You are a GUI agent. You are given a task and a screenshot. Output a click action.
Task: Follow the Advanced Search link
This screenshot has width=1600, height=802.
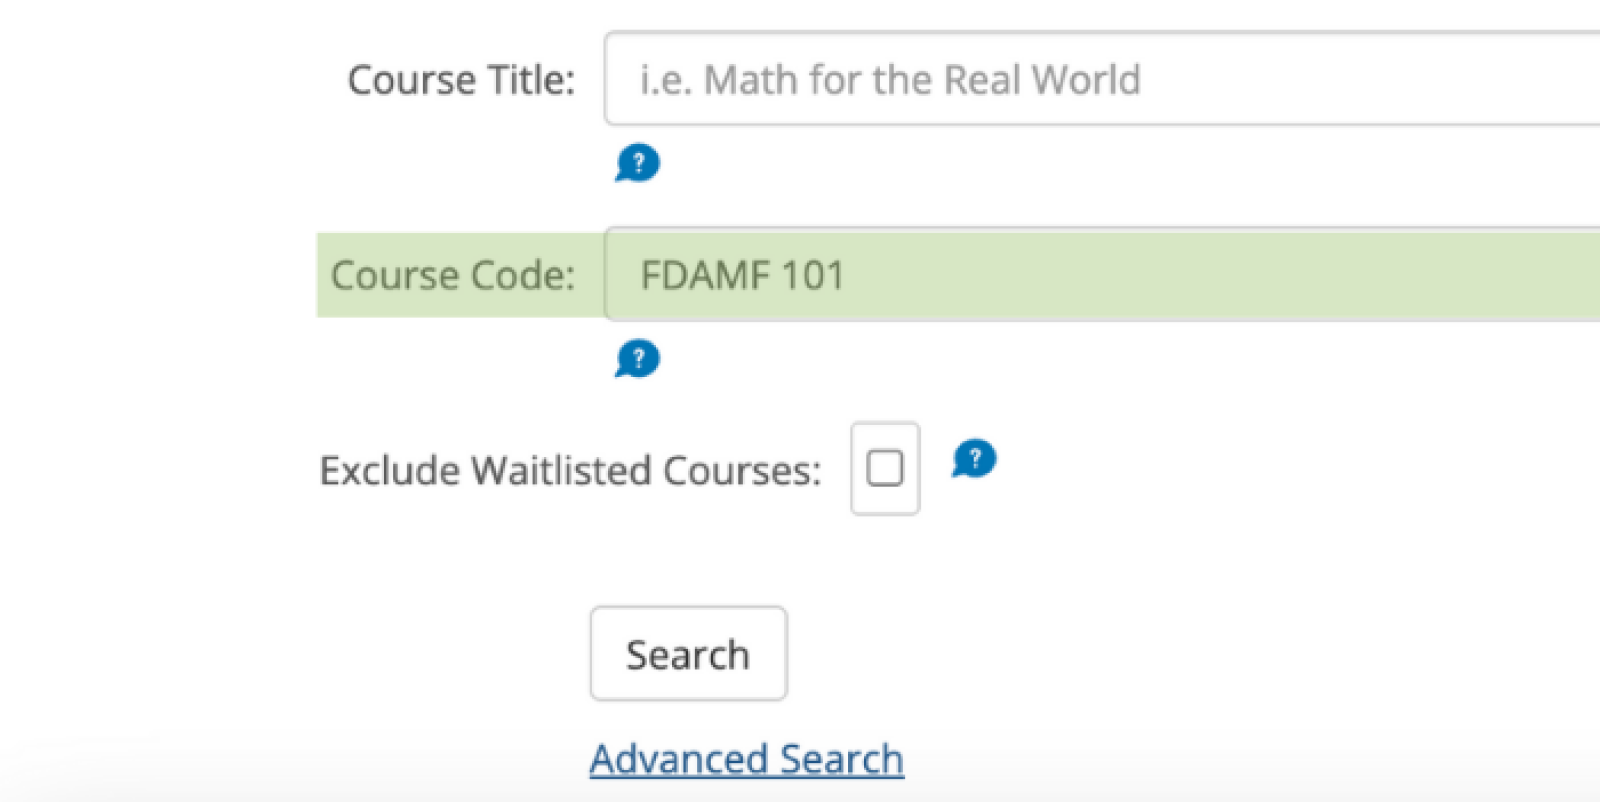click(x=746, y=758)
